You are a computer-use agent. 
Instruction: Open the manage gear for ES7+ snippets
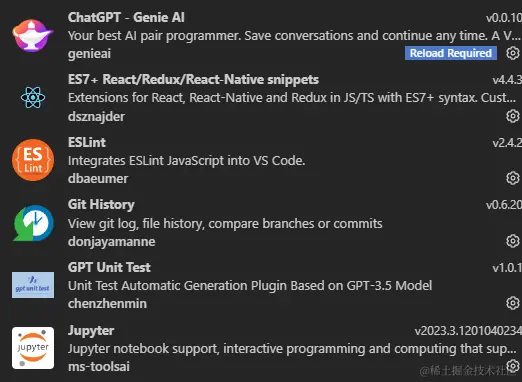[513, 116]
